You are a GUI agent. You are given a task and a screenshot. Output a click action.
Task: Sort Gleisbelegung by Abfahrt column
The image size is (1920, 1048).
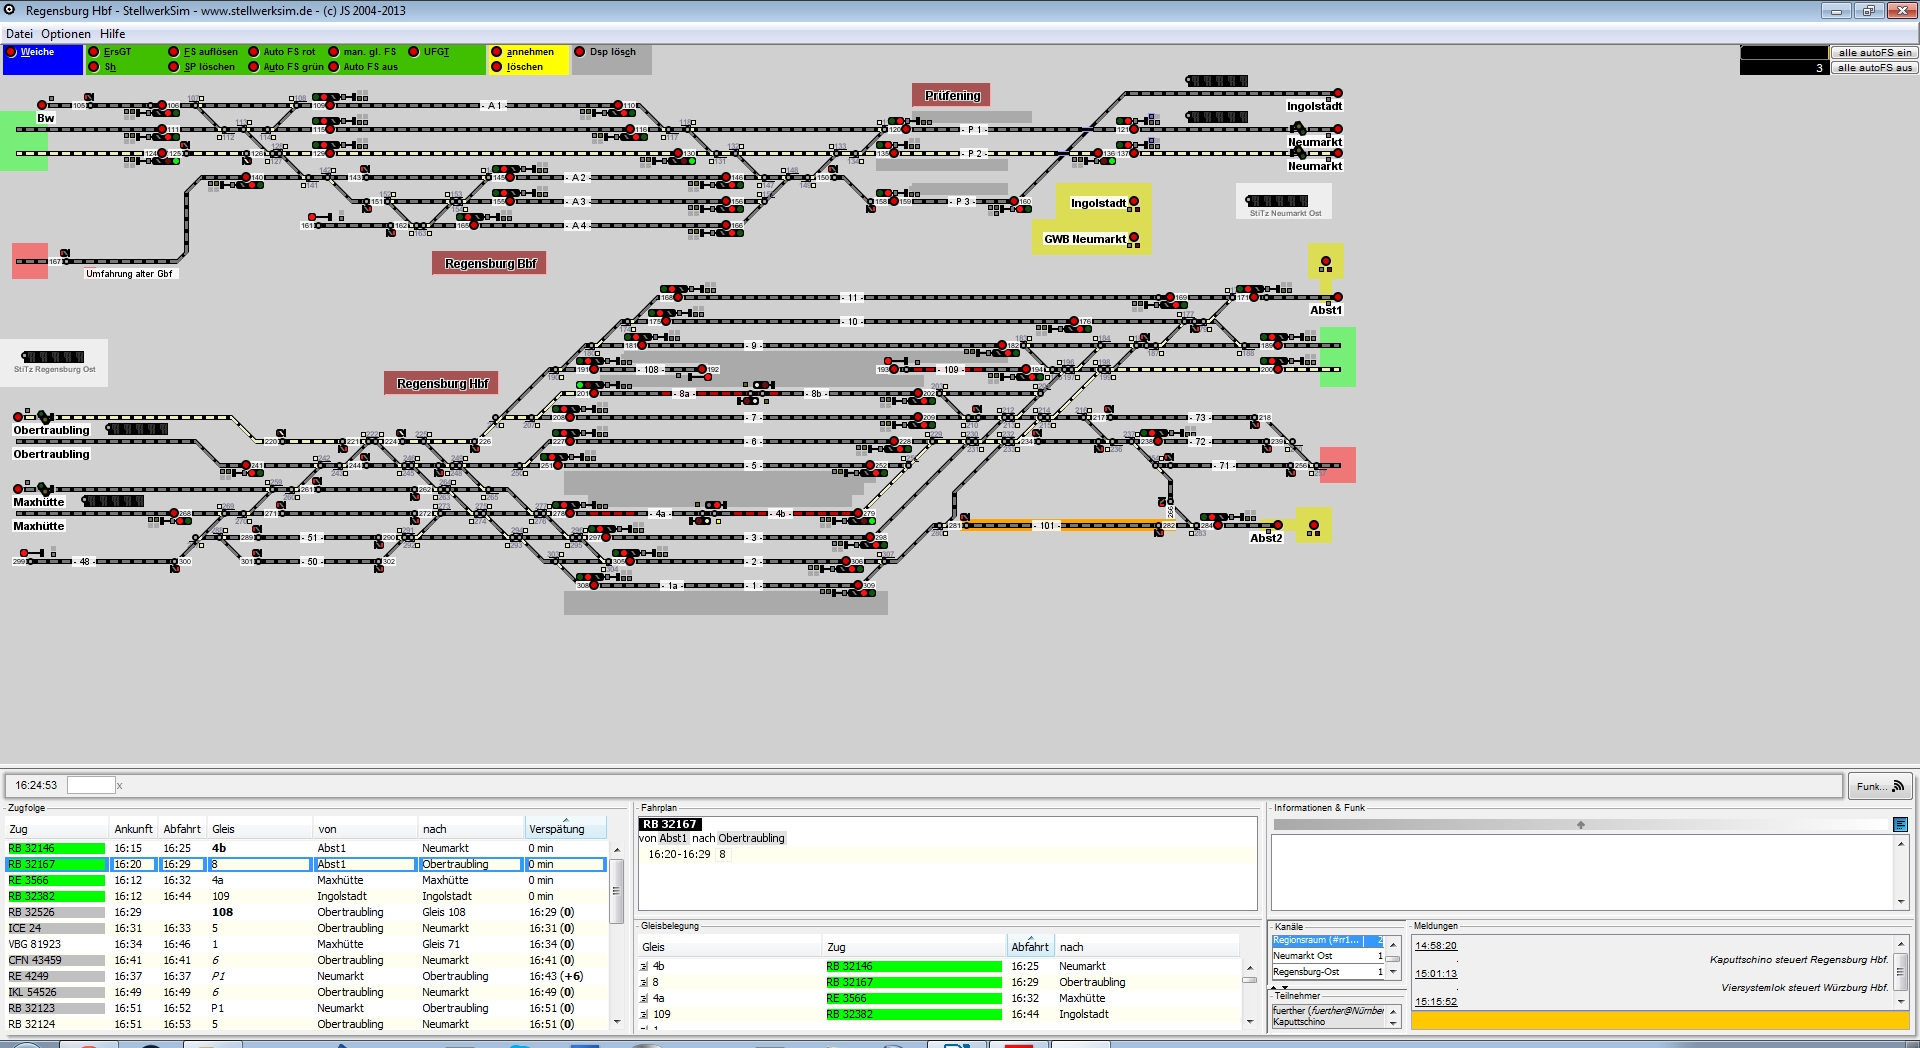pyautogui.click(x=1030, y=947)
